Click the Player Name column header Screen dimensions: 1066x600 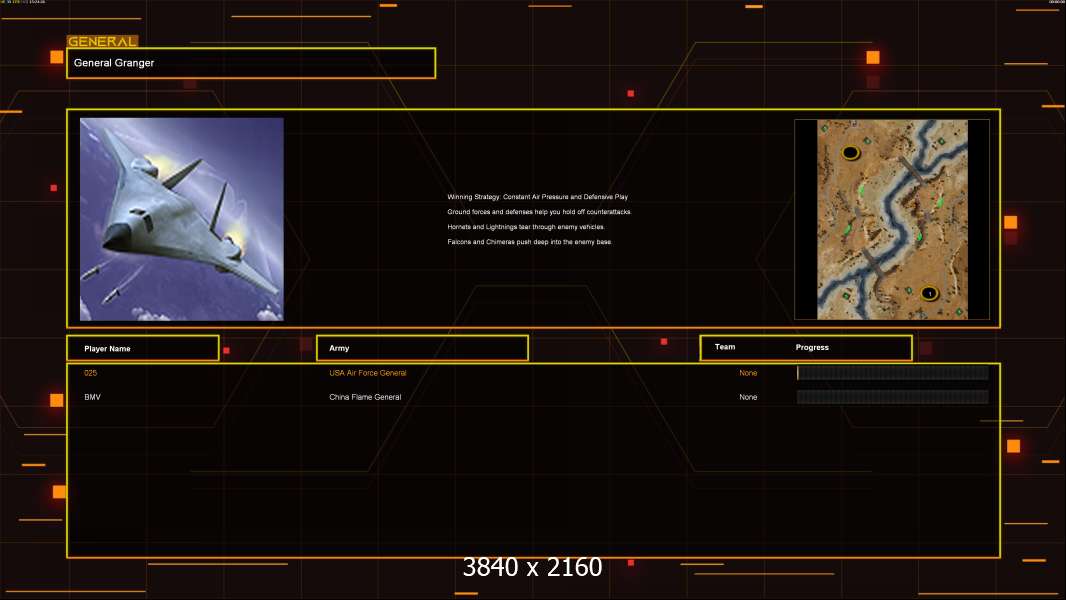(143, 348)
